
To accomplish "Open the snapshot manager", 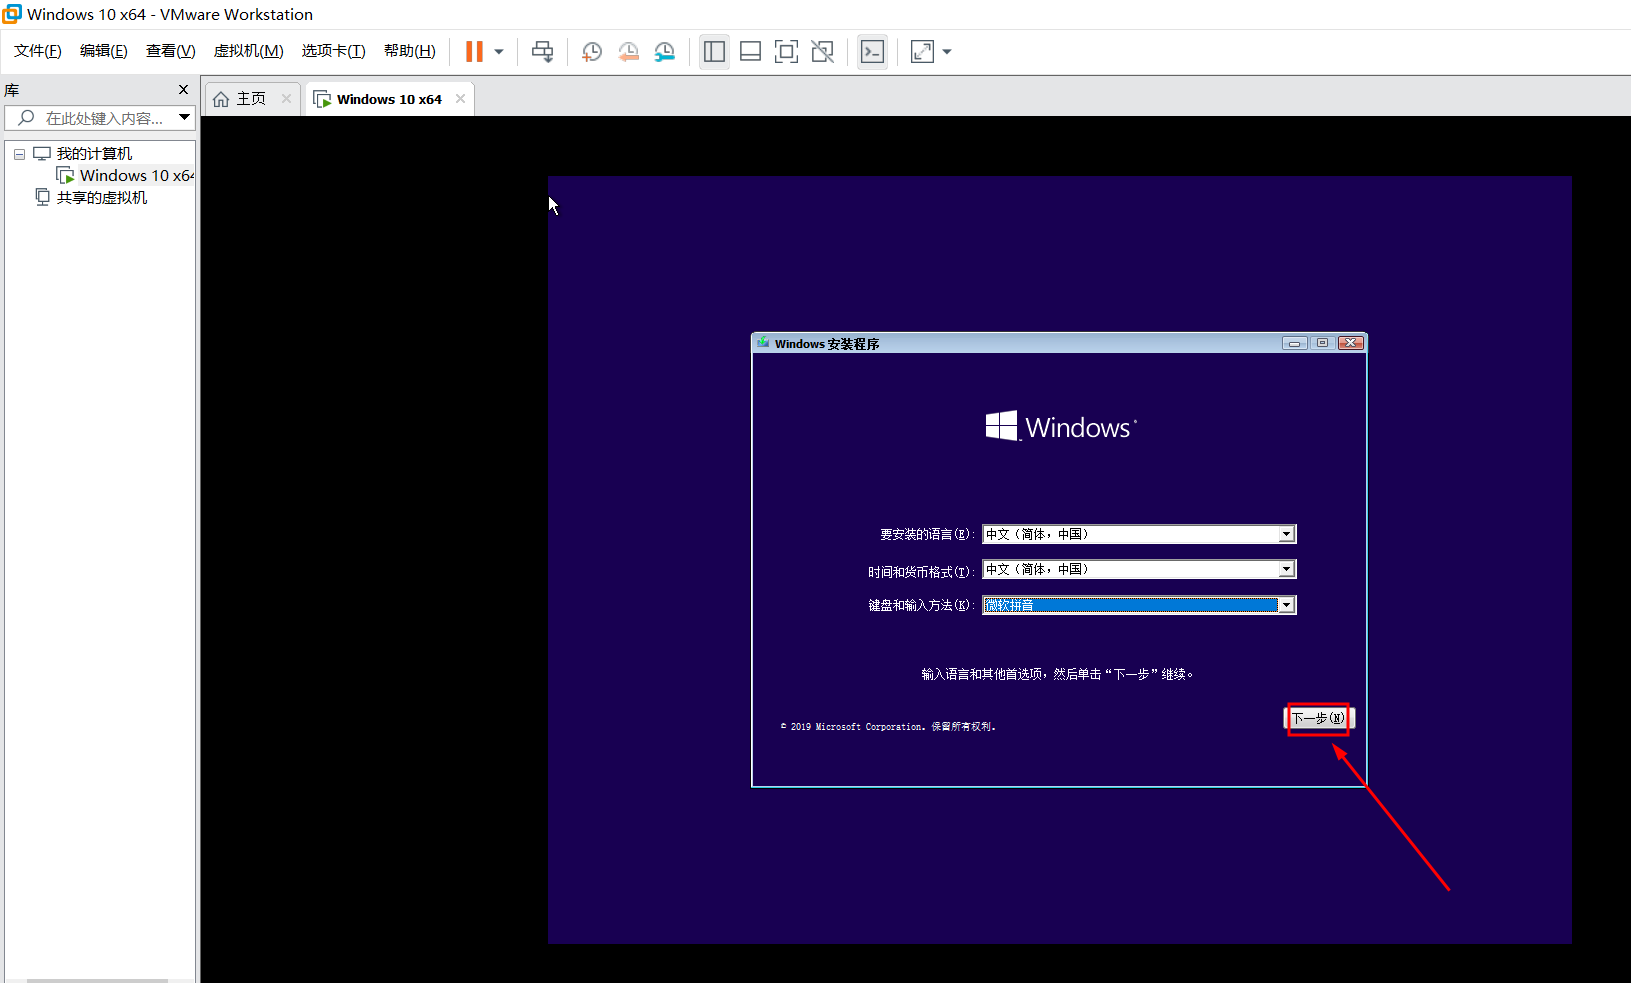I will click(665, 51).
